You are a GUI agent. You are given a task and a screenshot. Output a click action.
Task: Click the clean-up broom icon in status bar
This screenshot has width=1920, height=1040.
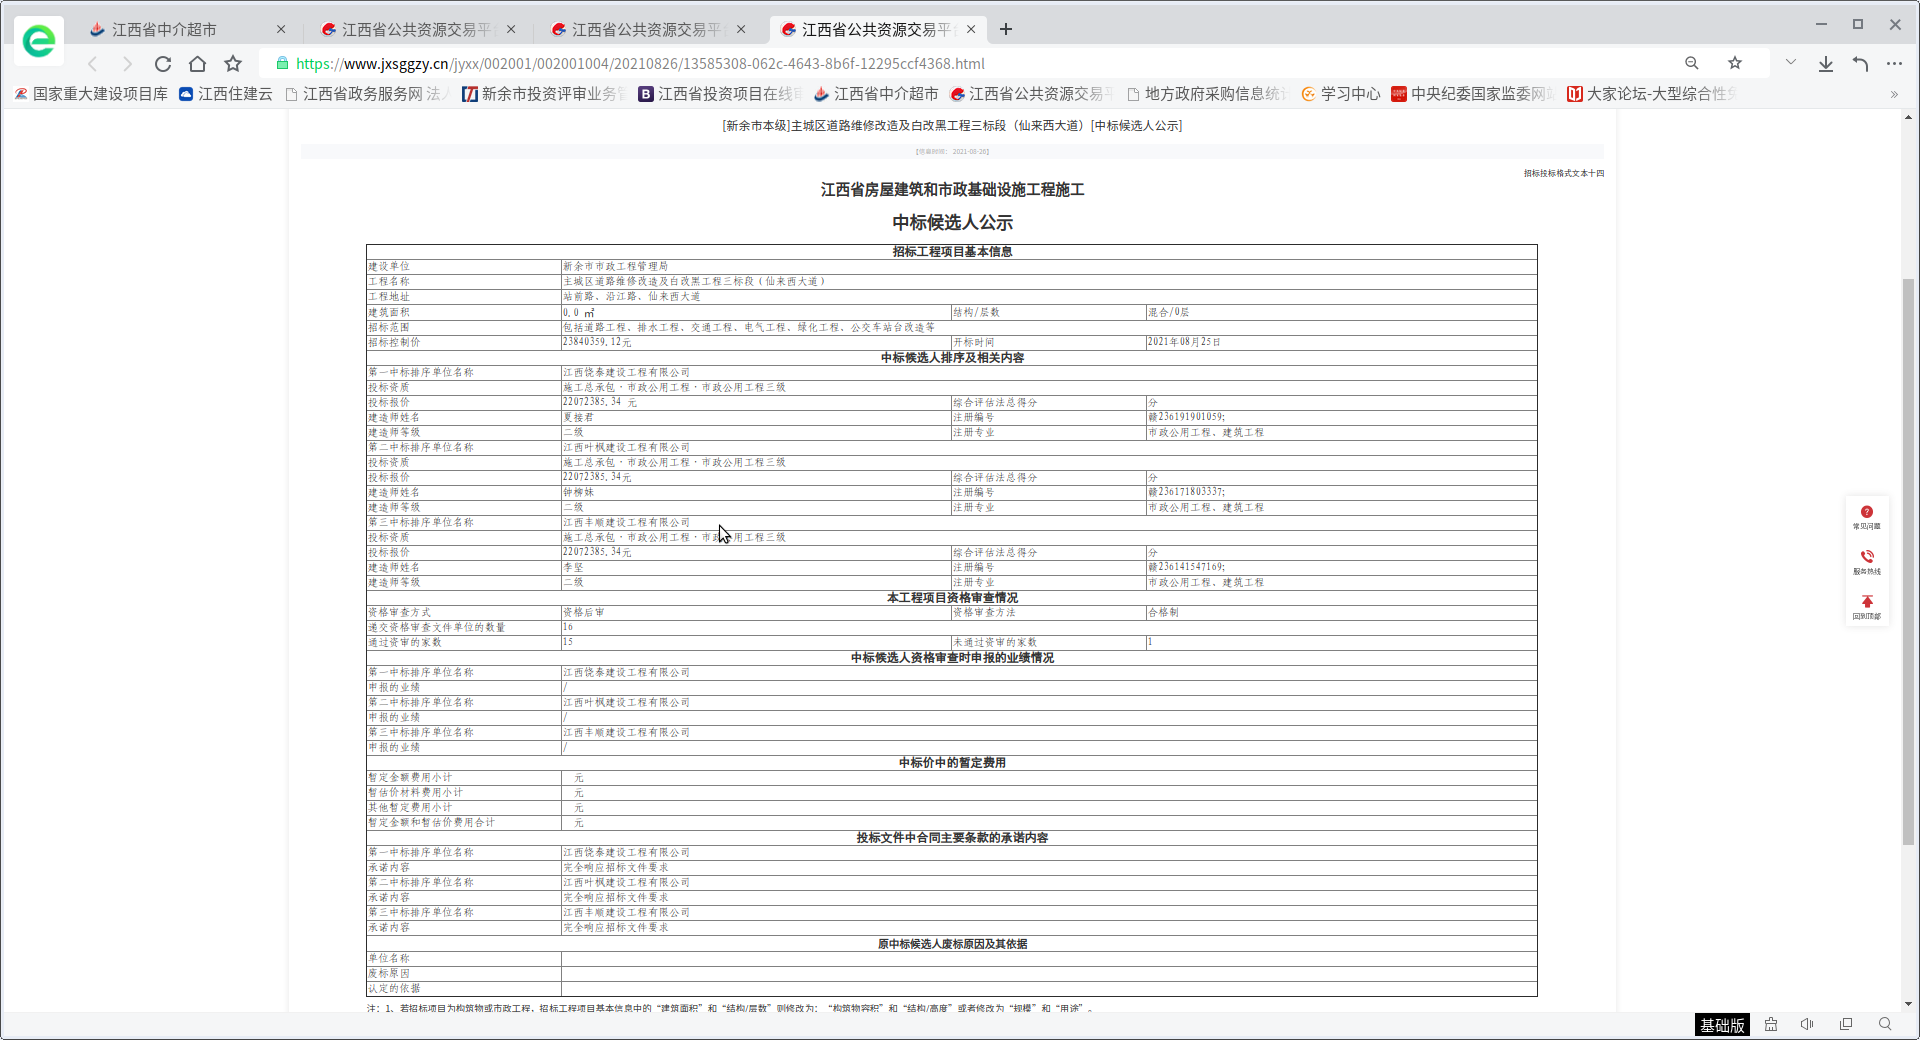(x=1771, y=1024)
